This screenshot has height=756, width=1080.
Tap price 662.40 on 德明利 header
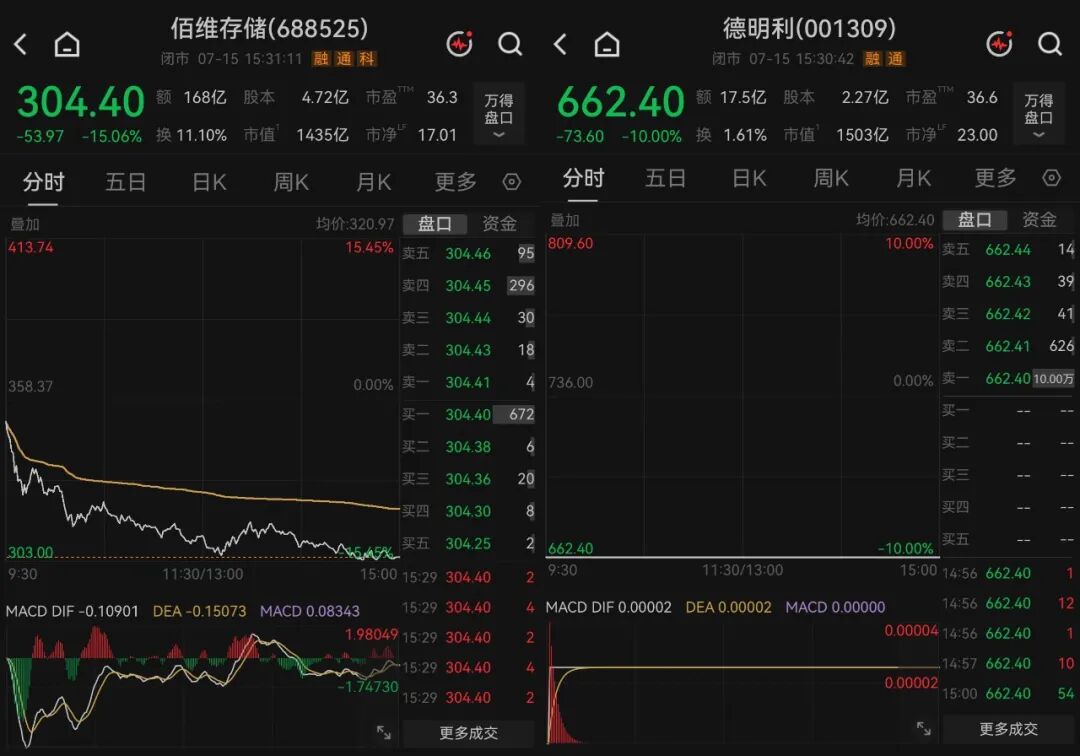[621, 102]
